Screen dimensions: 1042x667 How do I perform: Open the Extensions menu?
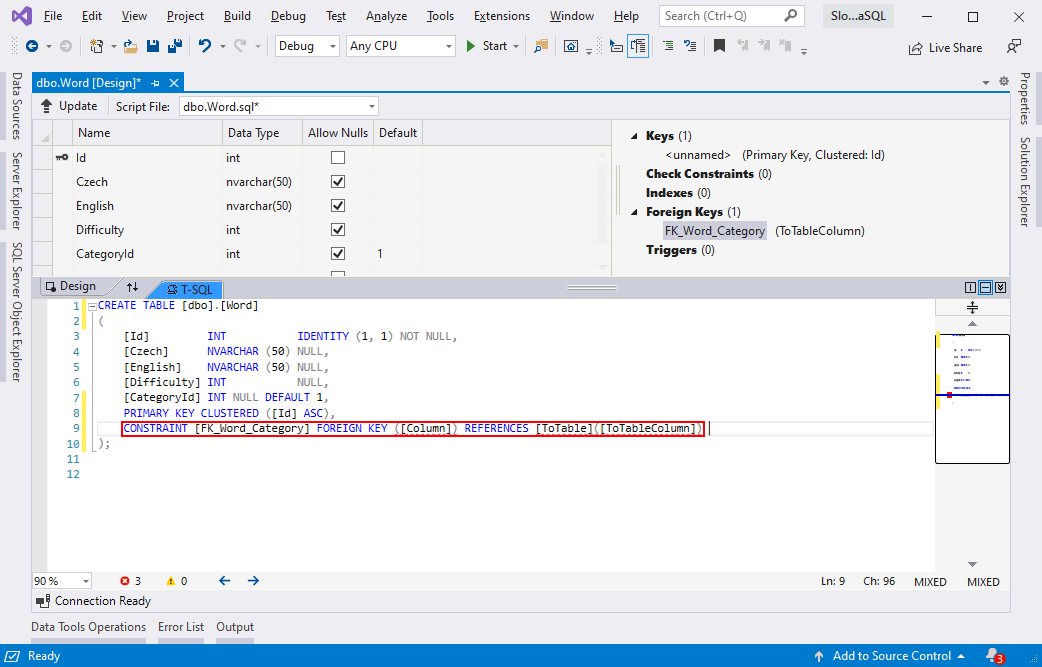click(x=502, y=16)
